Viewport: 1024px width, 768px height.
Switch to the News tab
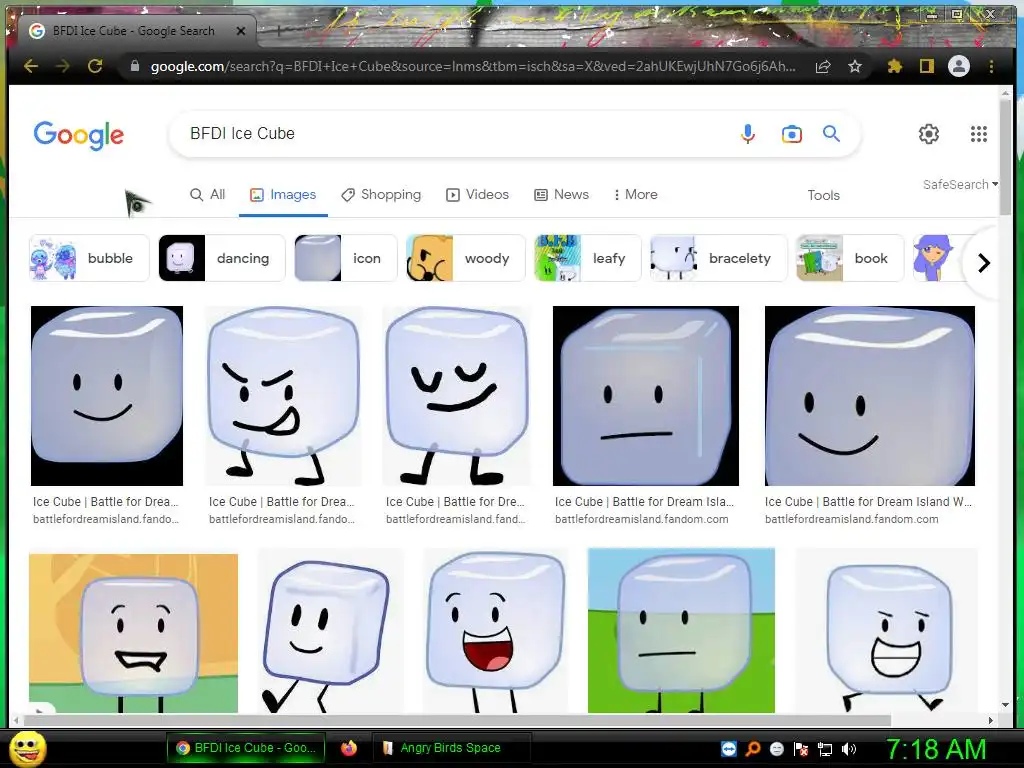click(x=562, y=195)
